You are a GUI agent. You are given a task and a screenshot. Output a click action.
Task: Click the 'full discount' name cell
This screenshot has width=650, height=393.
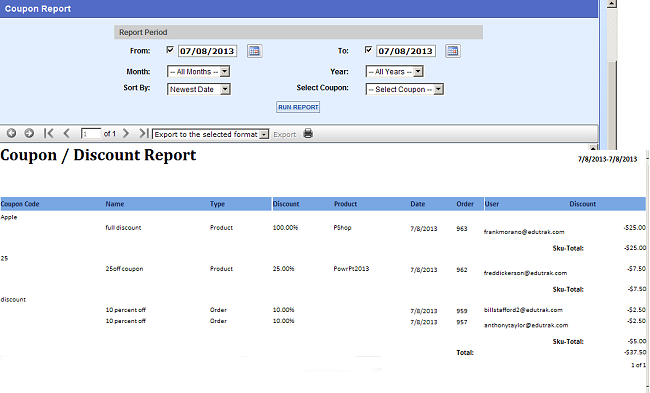tap(123, 228)
